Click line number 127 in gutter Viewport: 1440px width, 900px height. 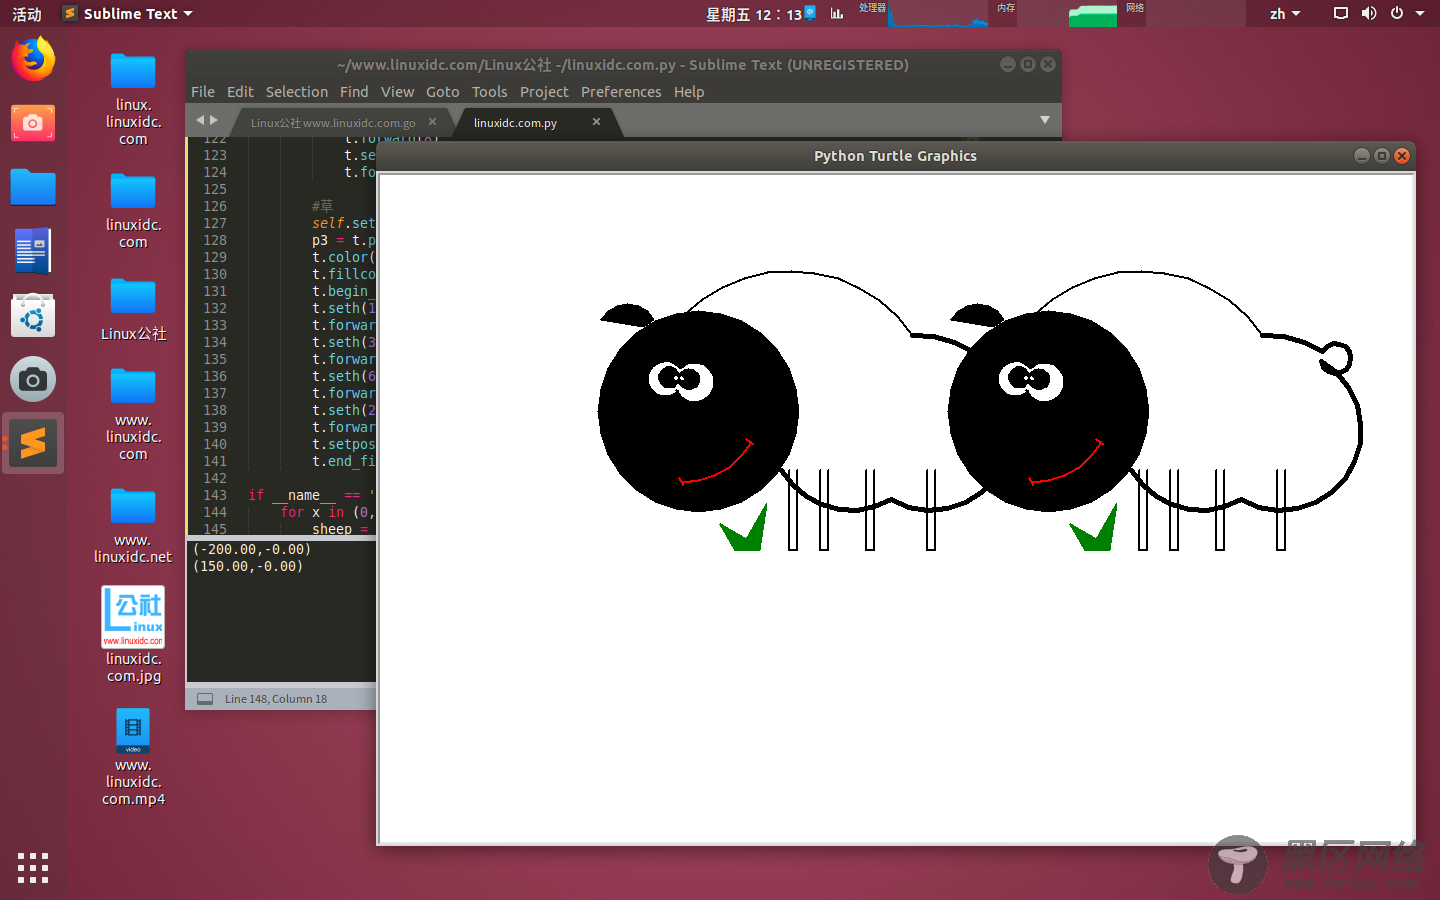pyautogui.click(x=215, y=223)
